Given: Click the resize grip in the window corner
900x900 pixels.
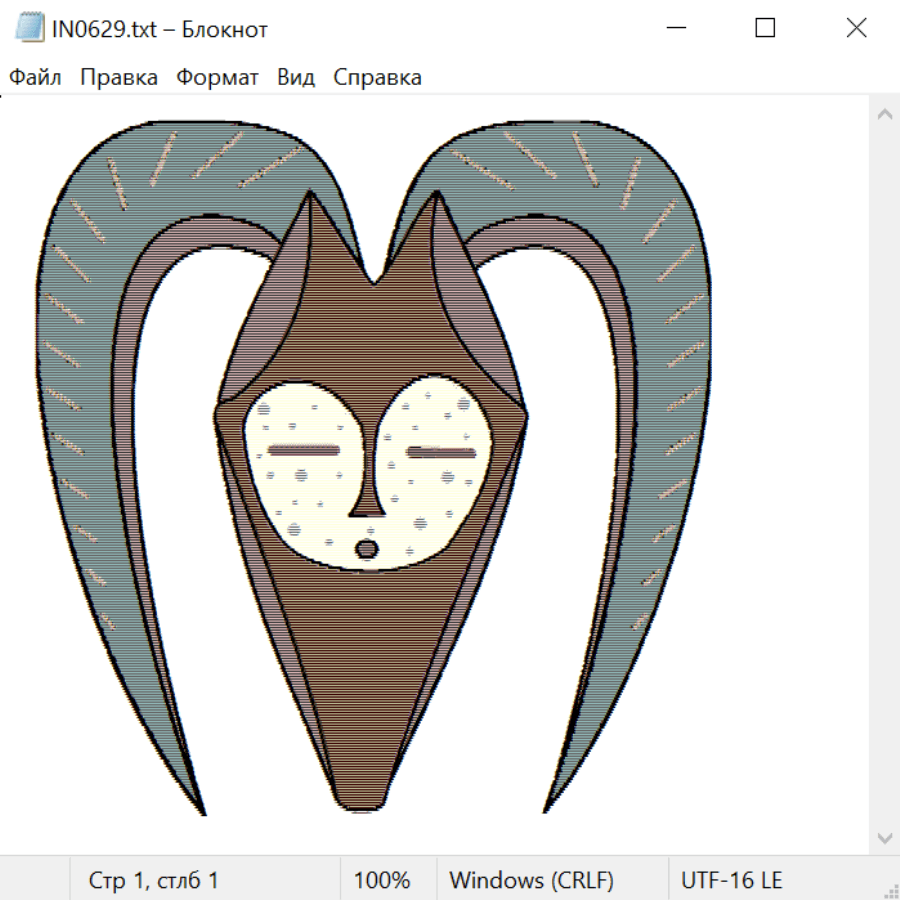Looking at the screenshot, I should [x=890, y=890].
